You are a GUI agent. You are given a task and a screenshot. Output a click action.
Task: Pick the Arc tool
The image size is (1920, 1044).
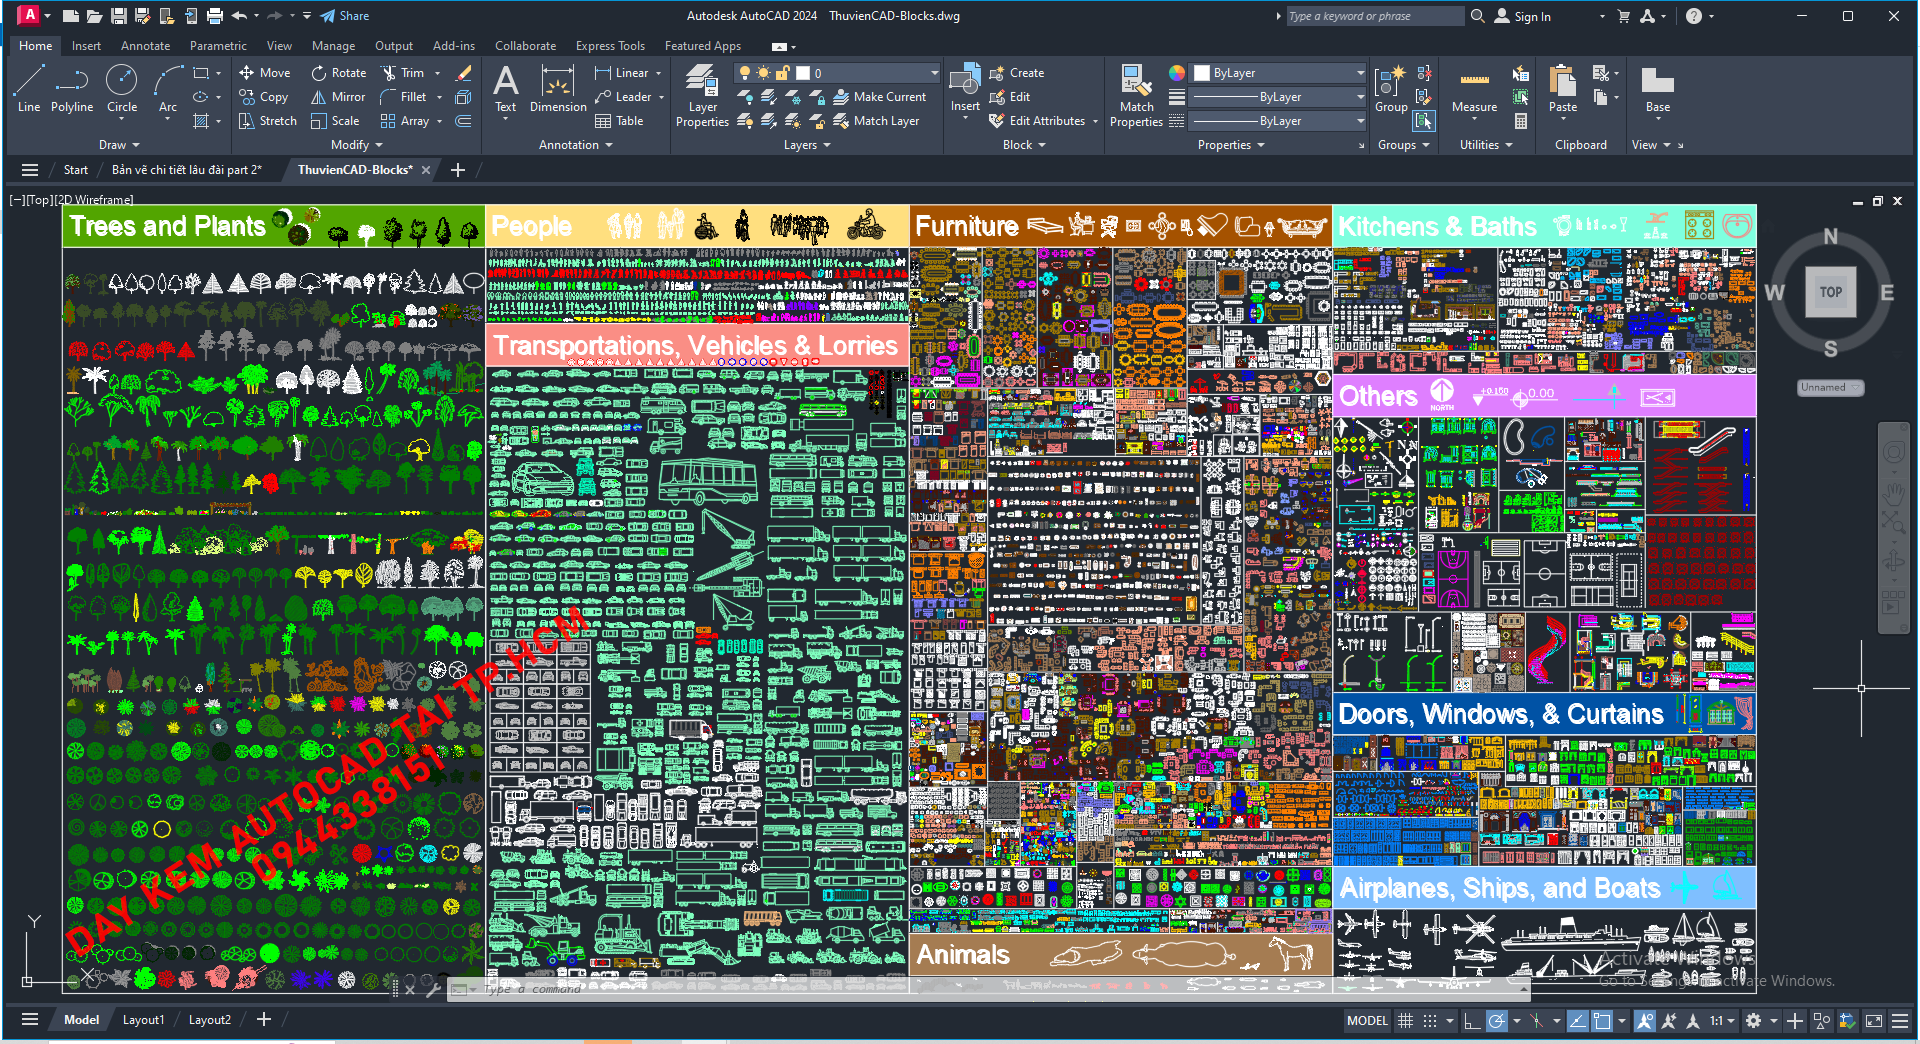point(168,89)
